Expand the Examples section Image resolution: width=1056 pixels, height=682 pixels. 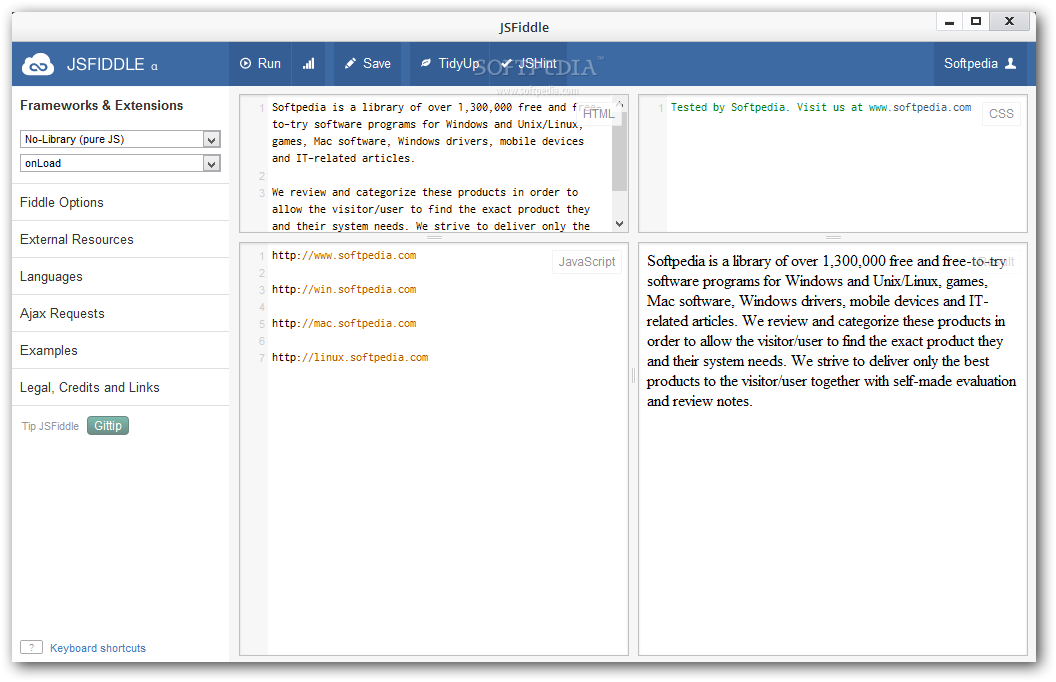pyautogui.click(x=120, y=351)
